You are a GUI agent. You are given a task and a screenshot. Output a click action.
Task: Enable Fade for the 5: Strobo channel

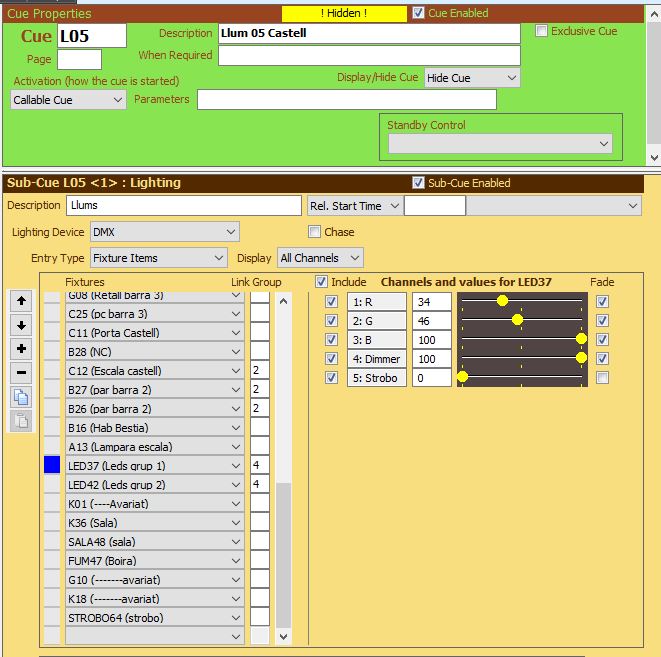tap(602, 378)
